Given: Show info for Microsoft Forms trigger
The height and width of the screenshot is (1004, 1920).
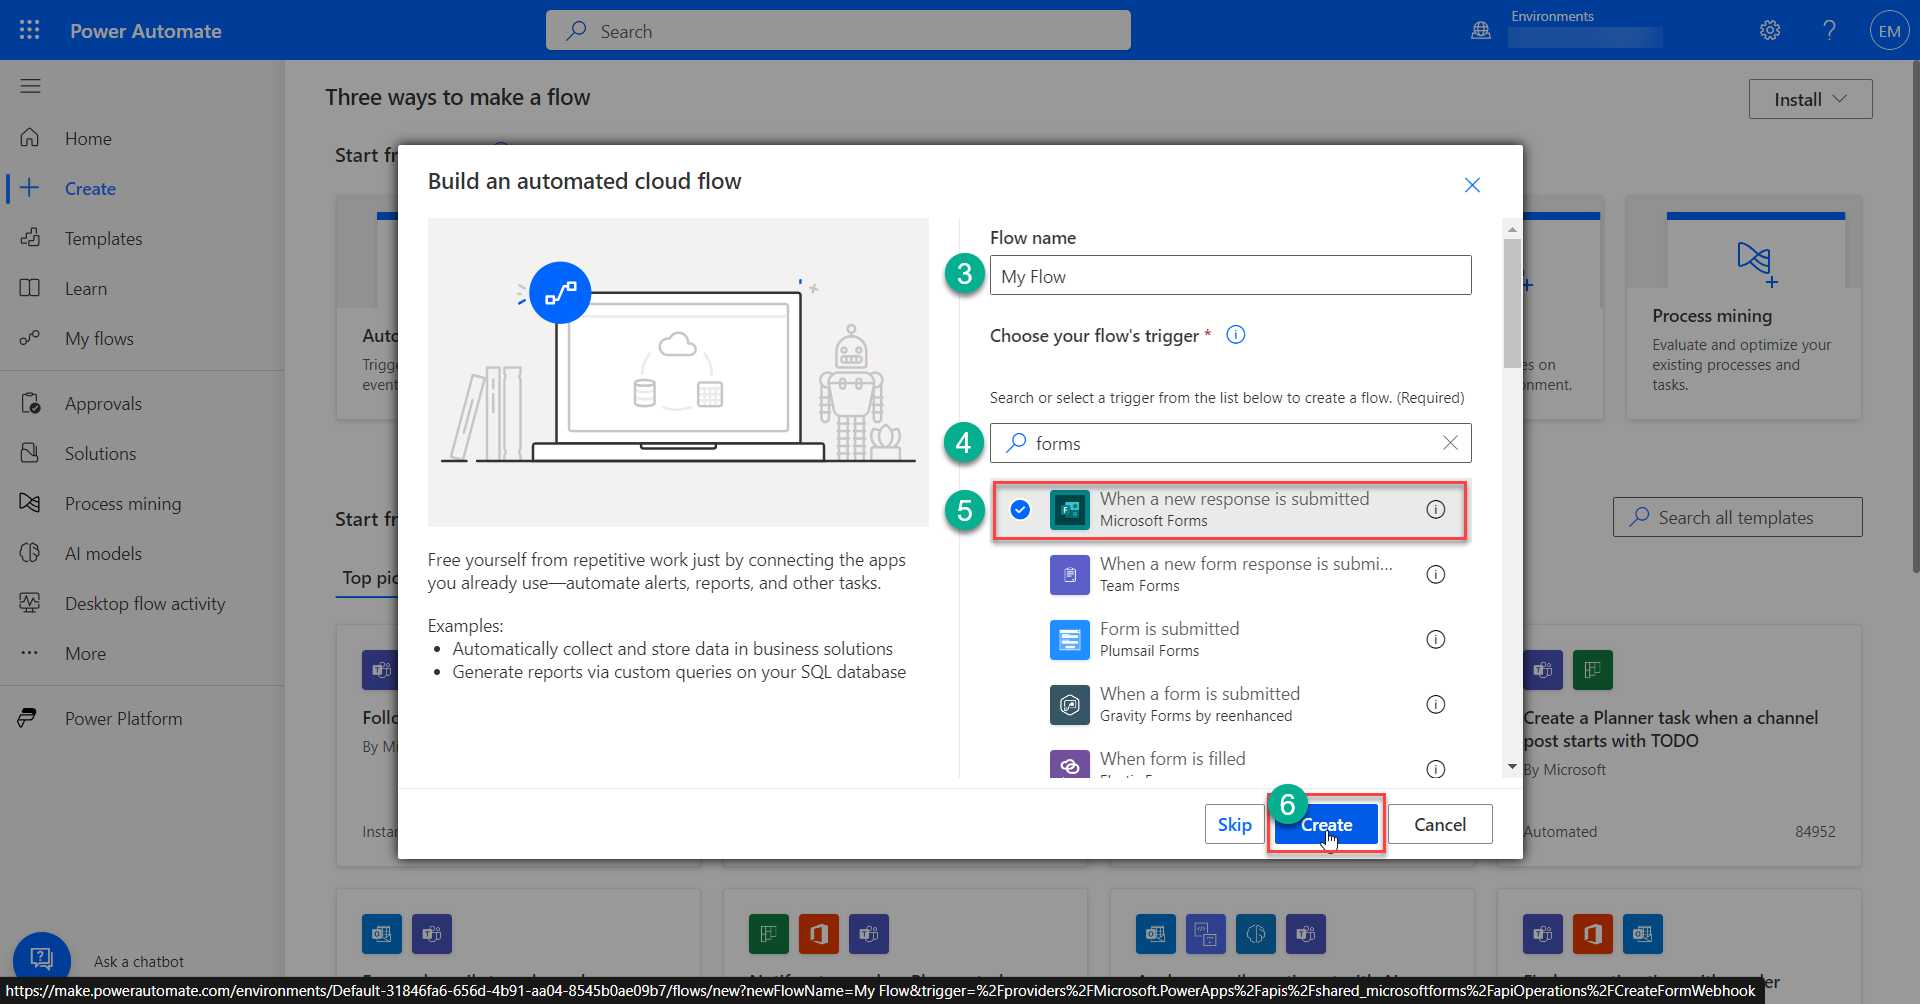Looking at the screenshot, I should pos(1435,509).
